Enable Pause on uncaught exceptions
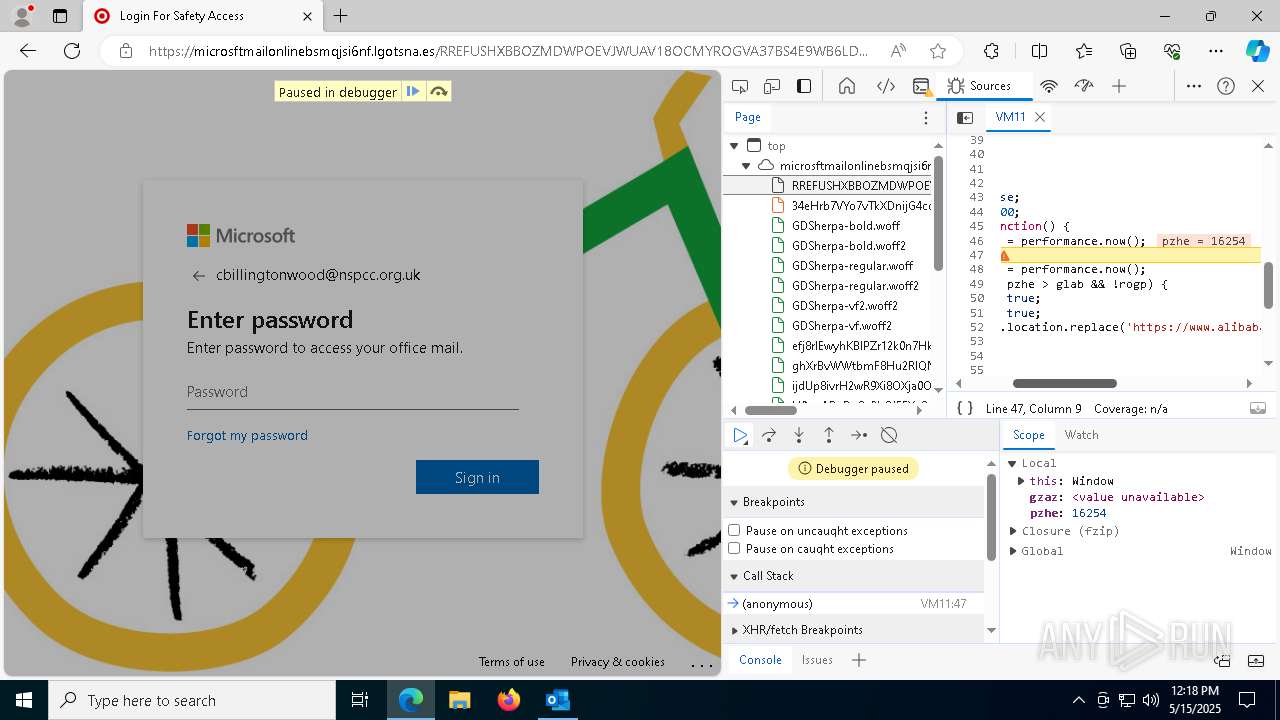The height and width of the screenshot is (720, 1280). [734, 530]
